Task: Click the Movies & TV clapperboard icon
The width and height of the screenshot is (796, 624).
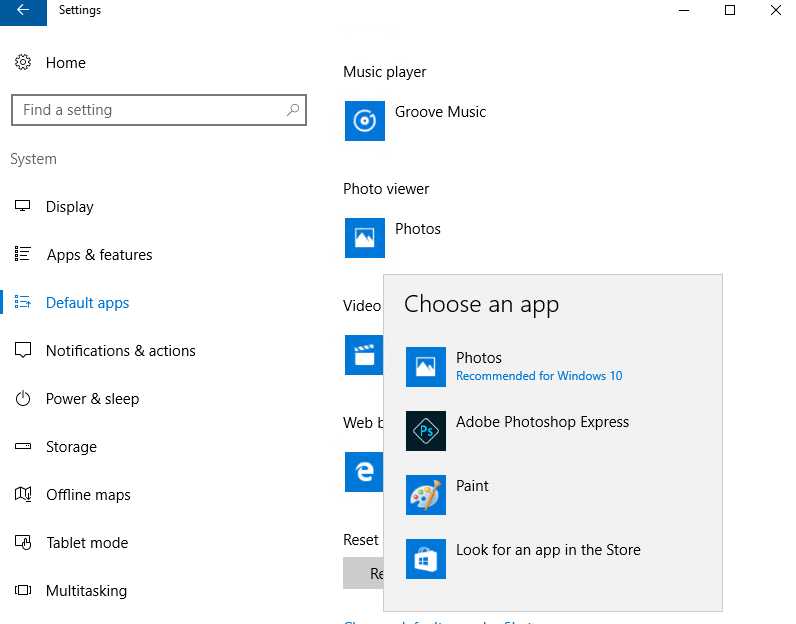Action: (363, 354)
